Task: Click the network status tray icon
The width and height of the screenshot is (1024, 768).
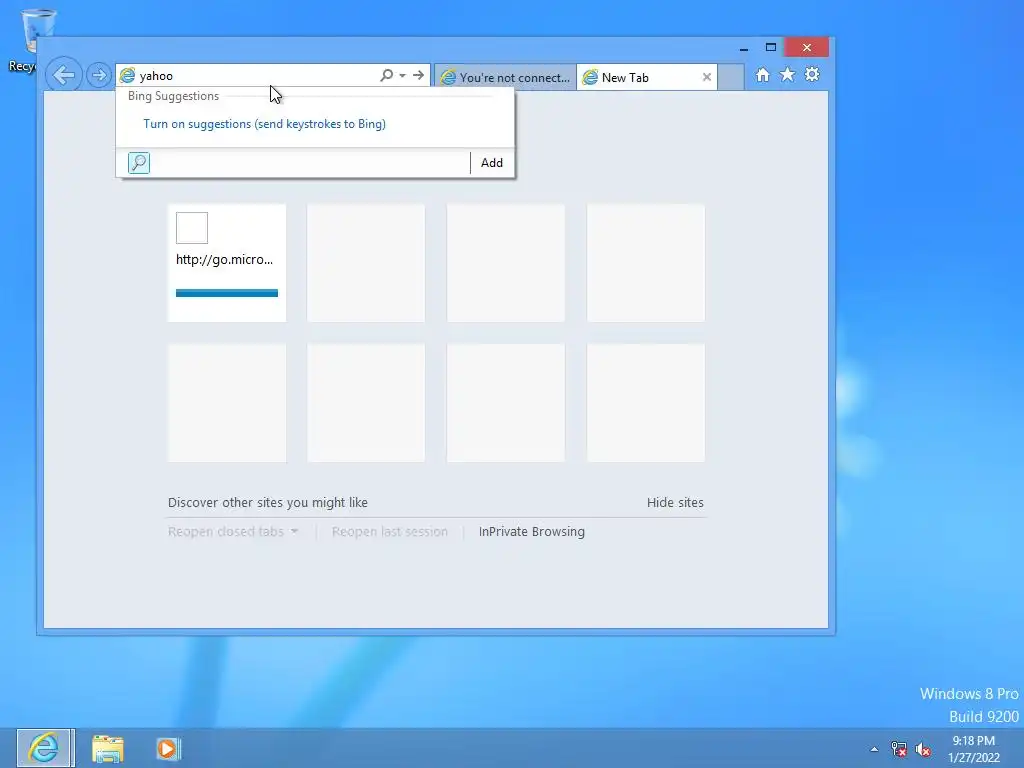Action: click(x=899, y=749)
